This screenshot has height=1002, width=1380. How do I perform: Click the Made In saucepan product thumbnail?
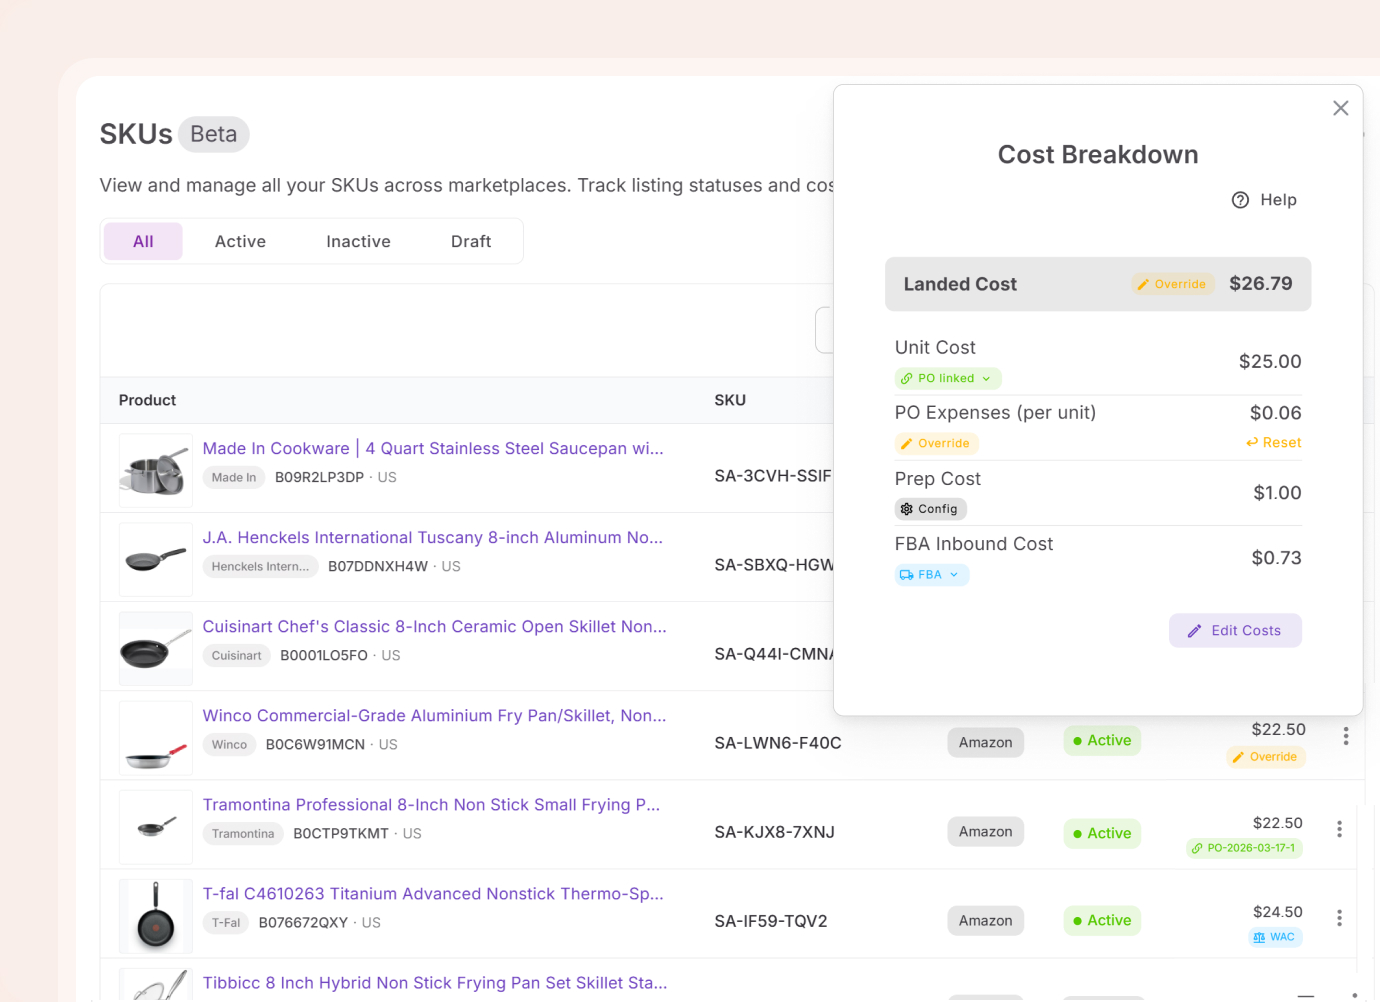pyautogui.click(x=155, y=469)
